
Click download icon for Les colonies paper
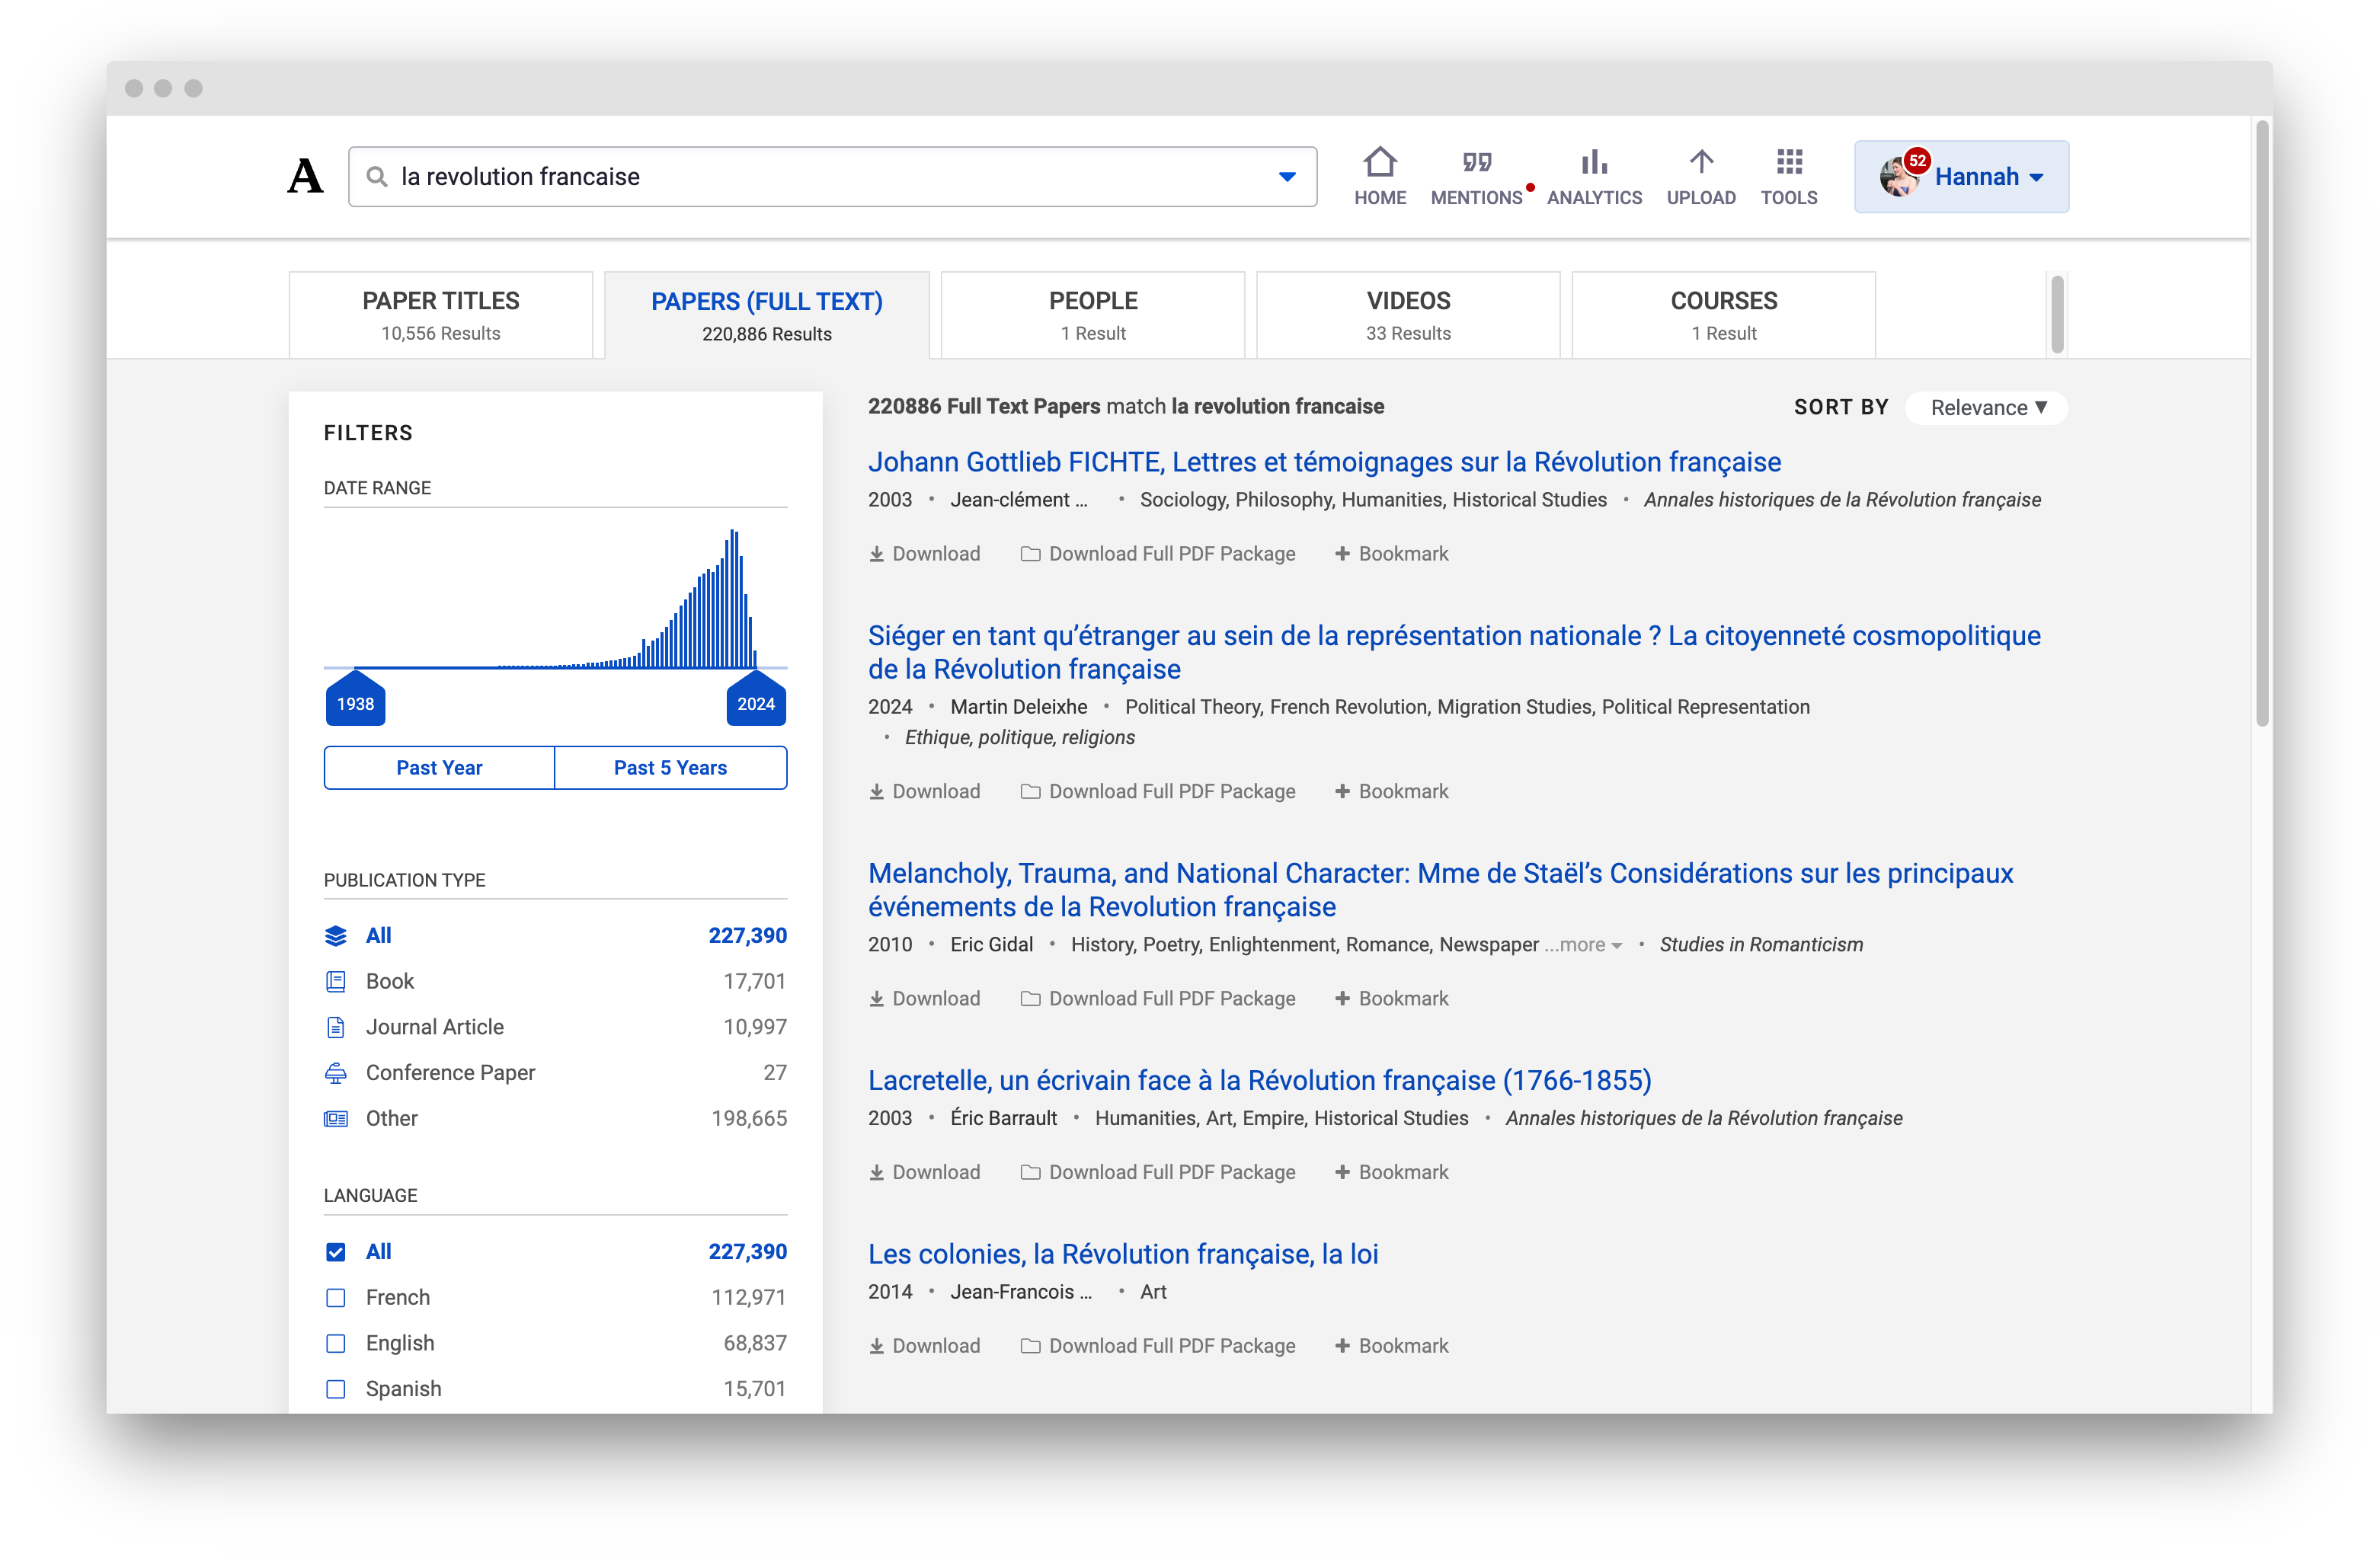tap(876, 1347)
